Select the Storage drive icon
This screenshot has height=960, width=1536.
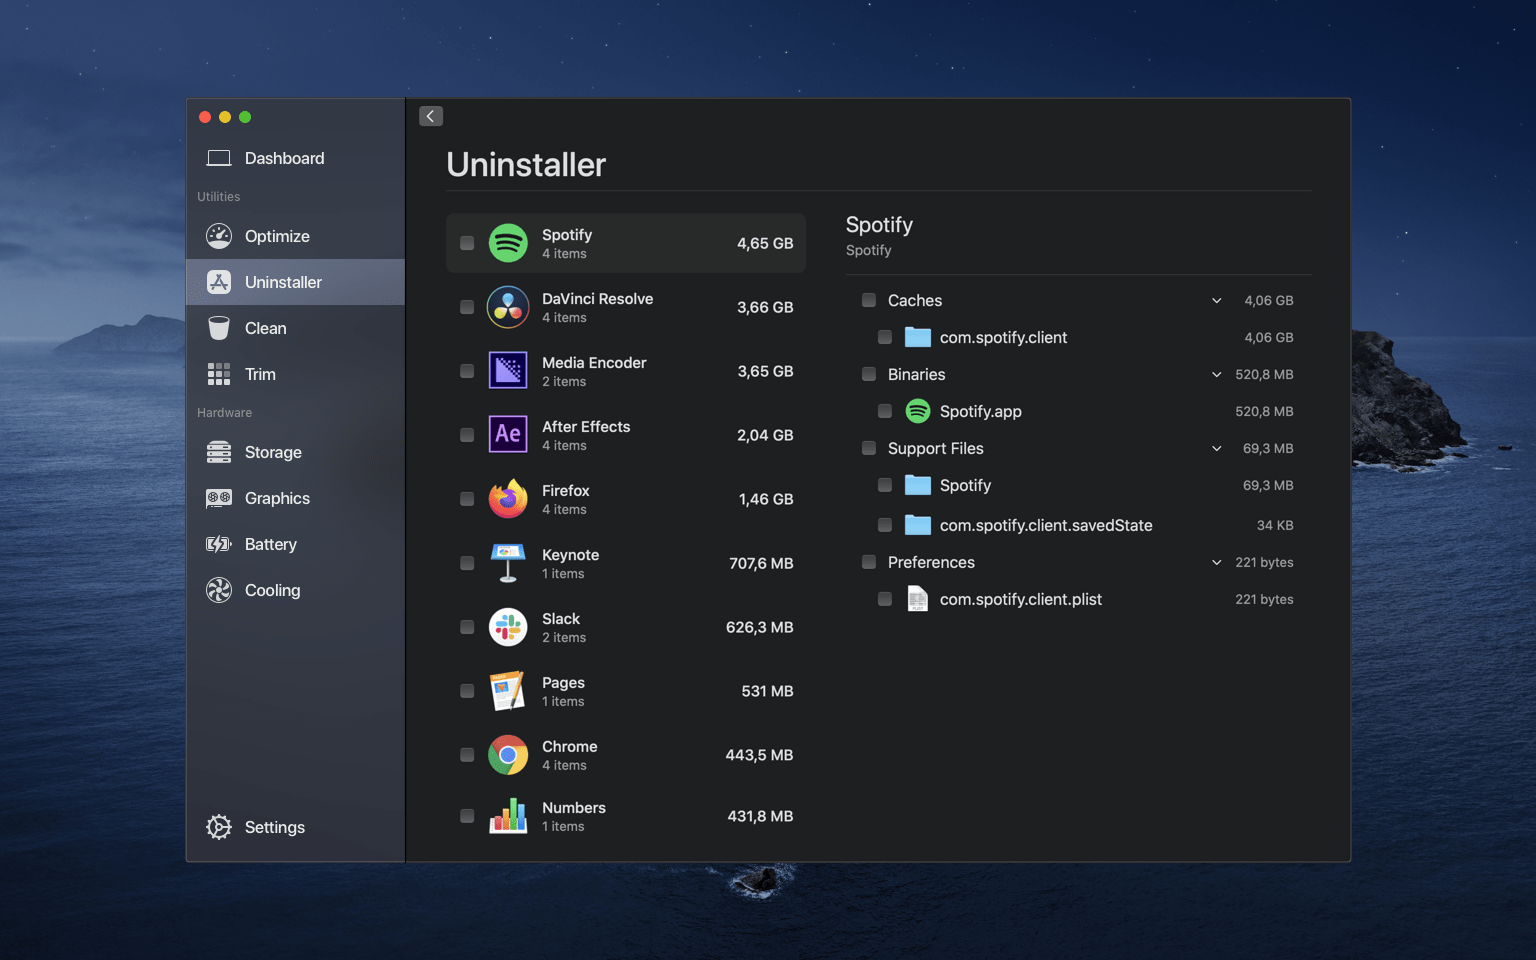(x=219, y=452)
